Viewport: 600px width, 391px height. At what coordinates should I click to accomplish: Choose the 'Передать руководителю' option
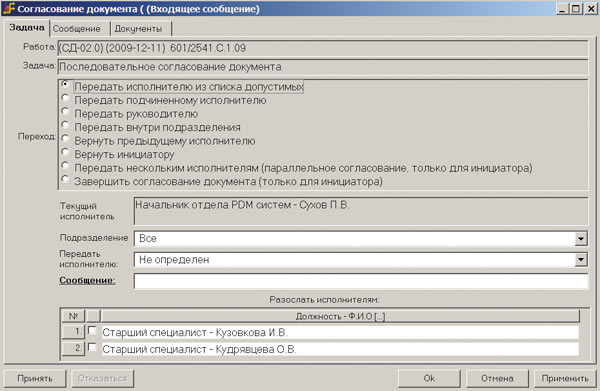[x=65, y=111]
